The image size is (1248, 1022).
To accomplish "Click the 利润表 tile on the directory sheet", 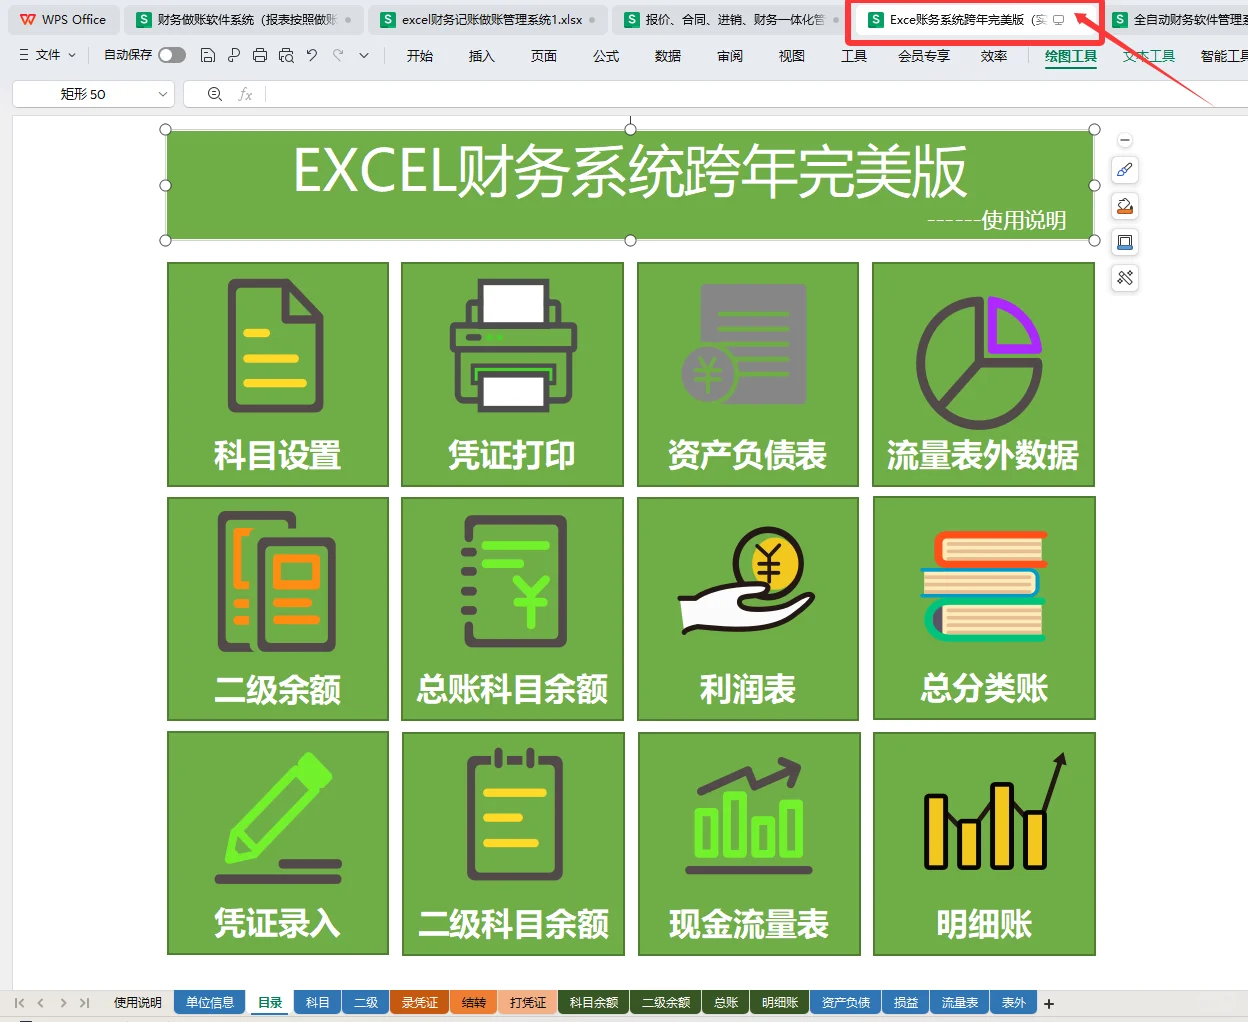I will click(x=747, y=609).
